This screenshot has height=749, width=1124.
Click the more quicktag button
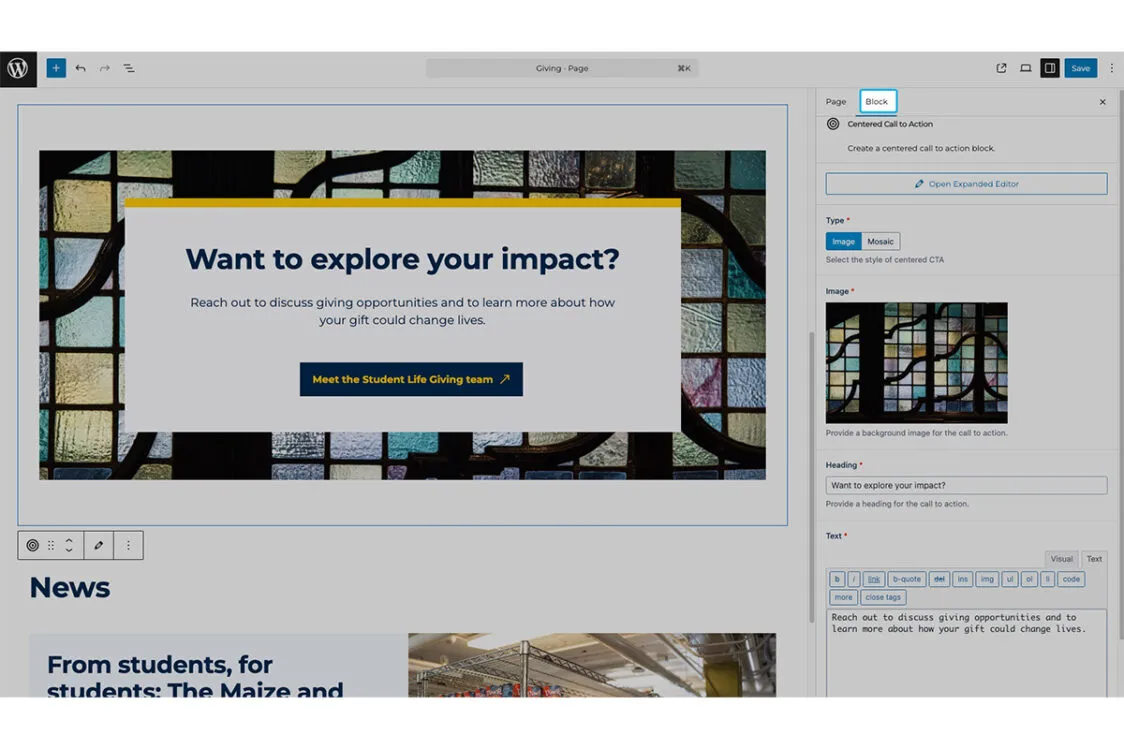pos(844,597)
